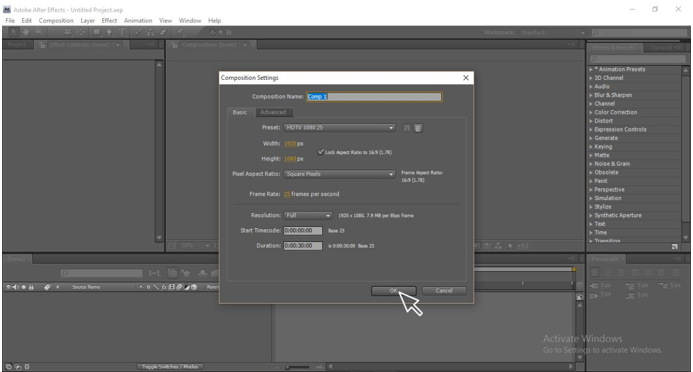The image size is (693, 372).
Task: Select center align in Paragraph panel
Action: pyautogui.click(x=608, y=273)
